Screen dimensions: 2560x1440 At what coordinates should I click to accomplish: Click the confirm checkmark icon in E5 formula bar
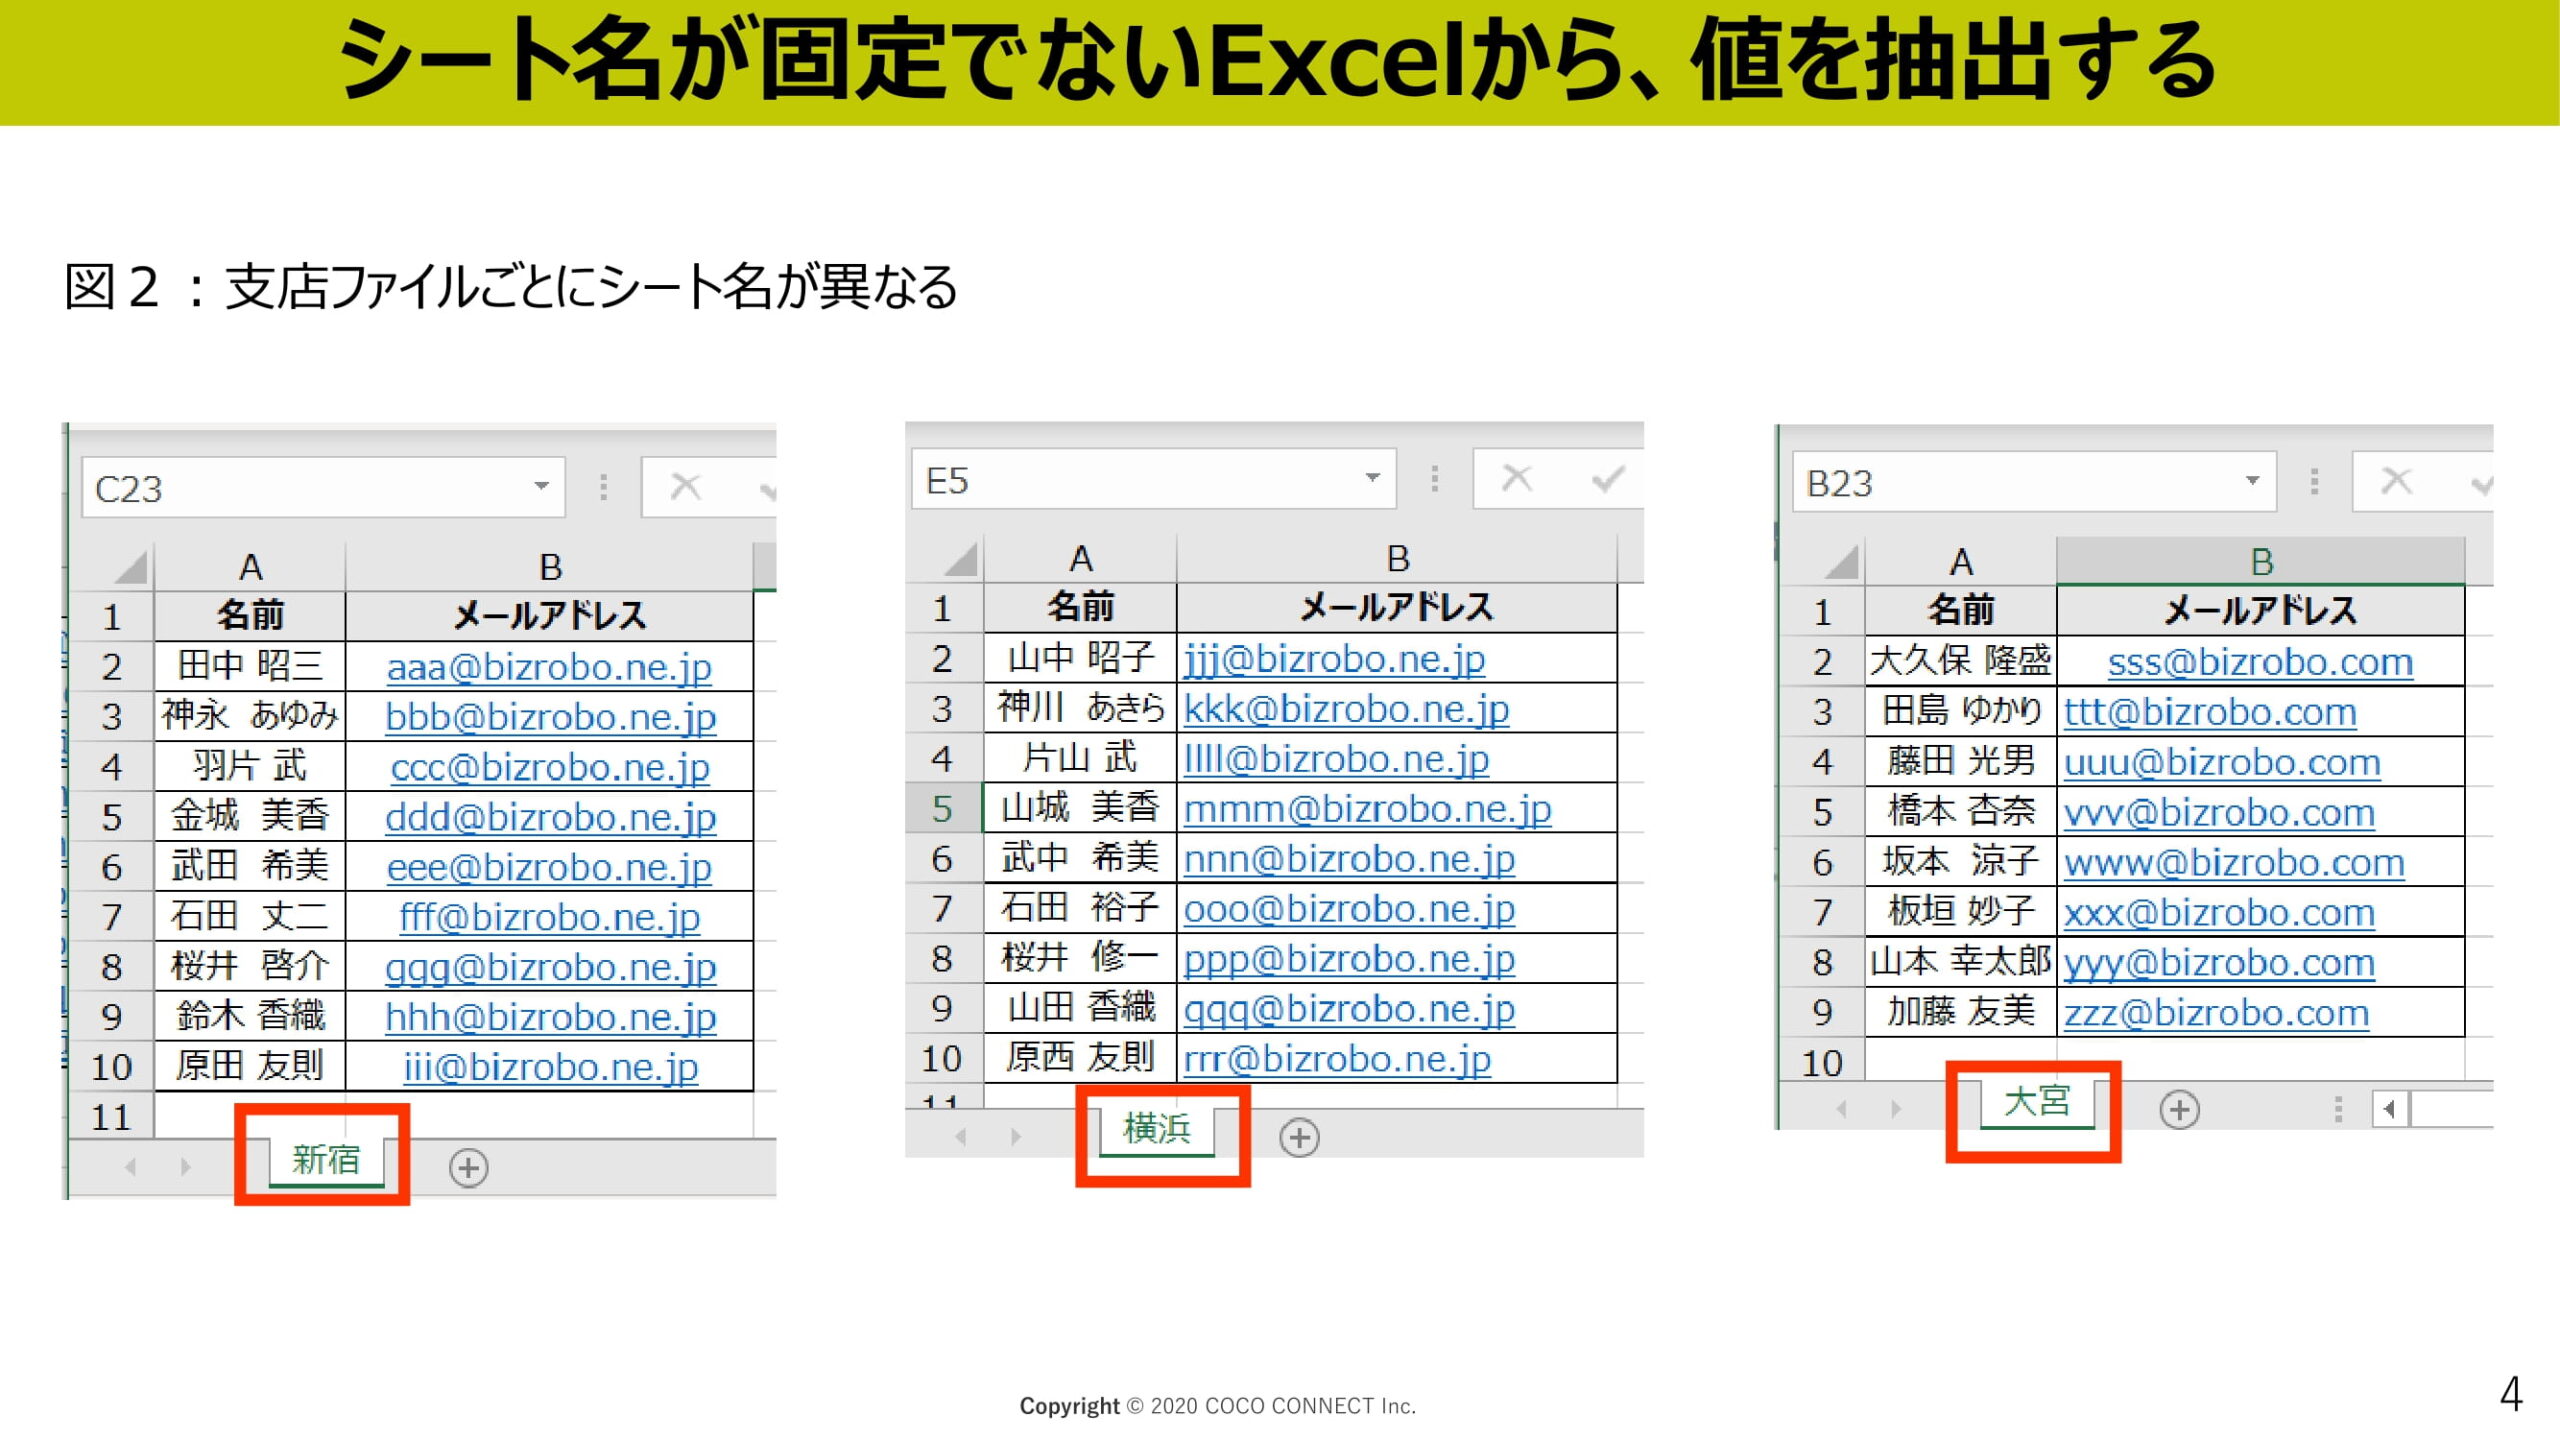(1607, 479)
